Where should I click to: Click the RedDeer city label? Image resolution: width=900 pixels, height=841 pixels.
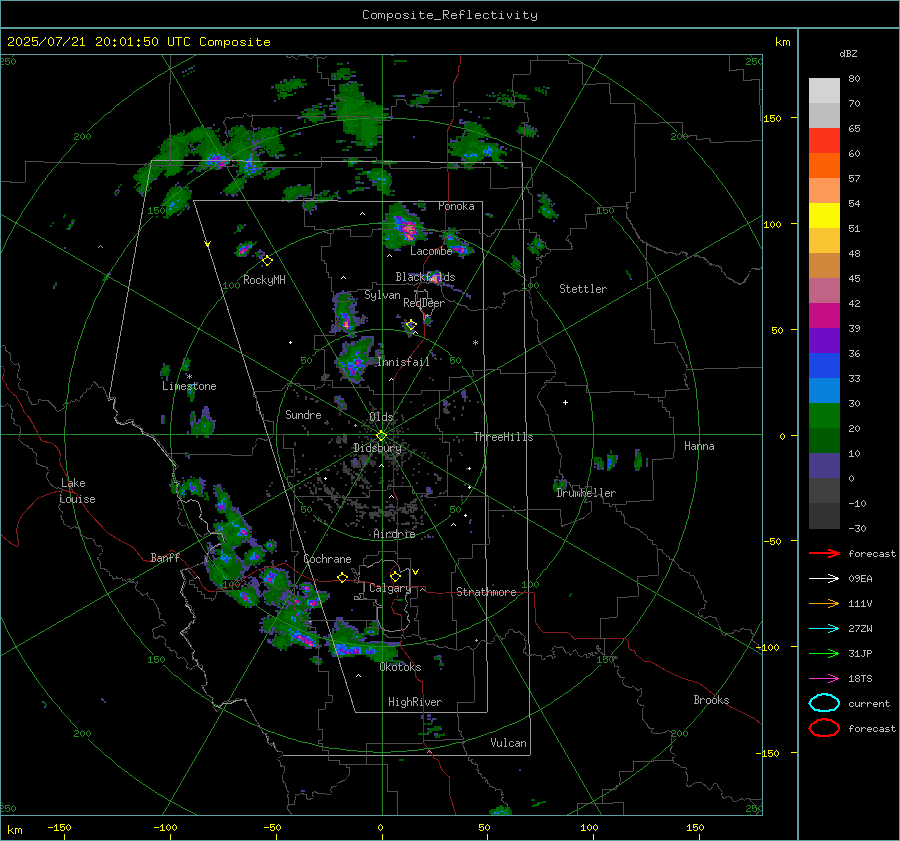pyautogui.click(x=424, y=303)
